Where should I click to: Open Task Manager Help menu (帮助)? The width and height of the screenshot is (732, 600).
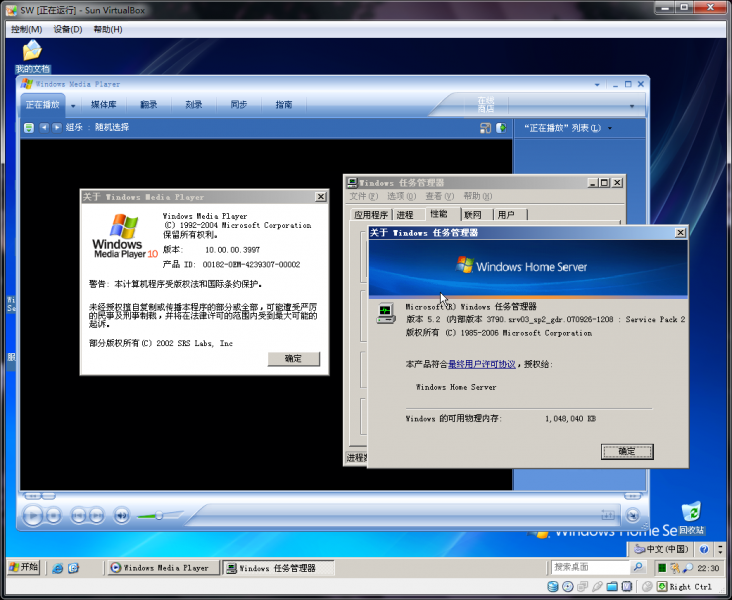pos(478,196)
